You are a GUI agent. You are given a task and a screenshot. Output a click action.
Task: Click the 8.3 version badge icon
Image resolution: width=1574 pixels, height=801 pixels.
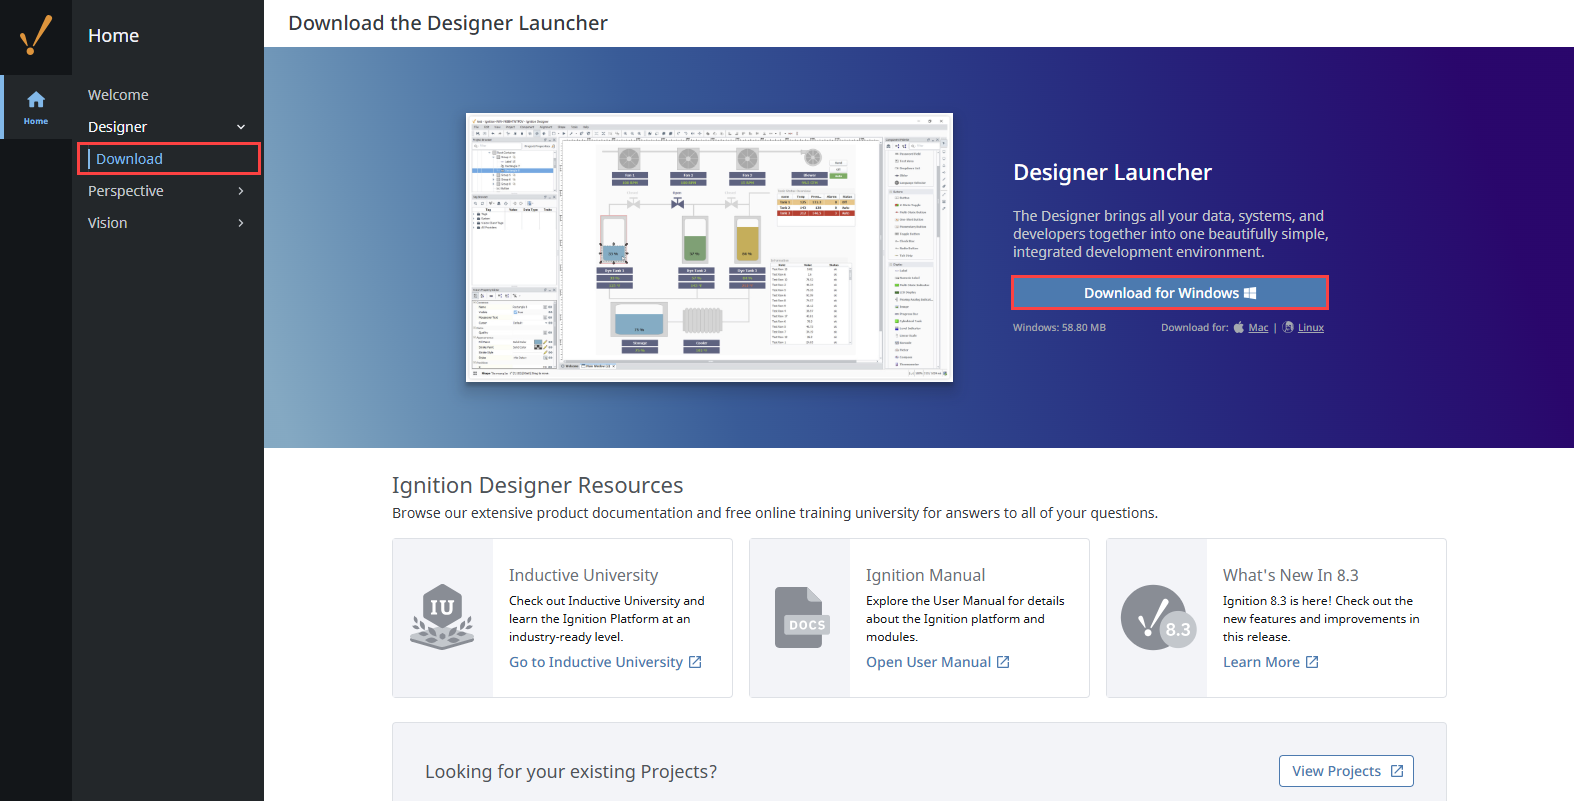[x=1158, y=618]
